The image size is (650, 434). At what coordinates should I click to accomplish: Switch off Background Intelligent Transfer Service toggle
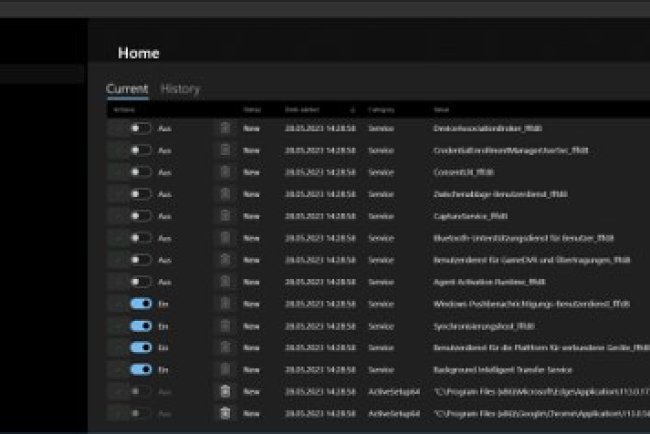tap(141, 369)
